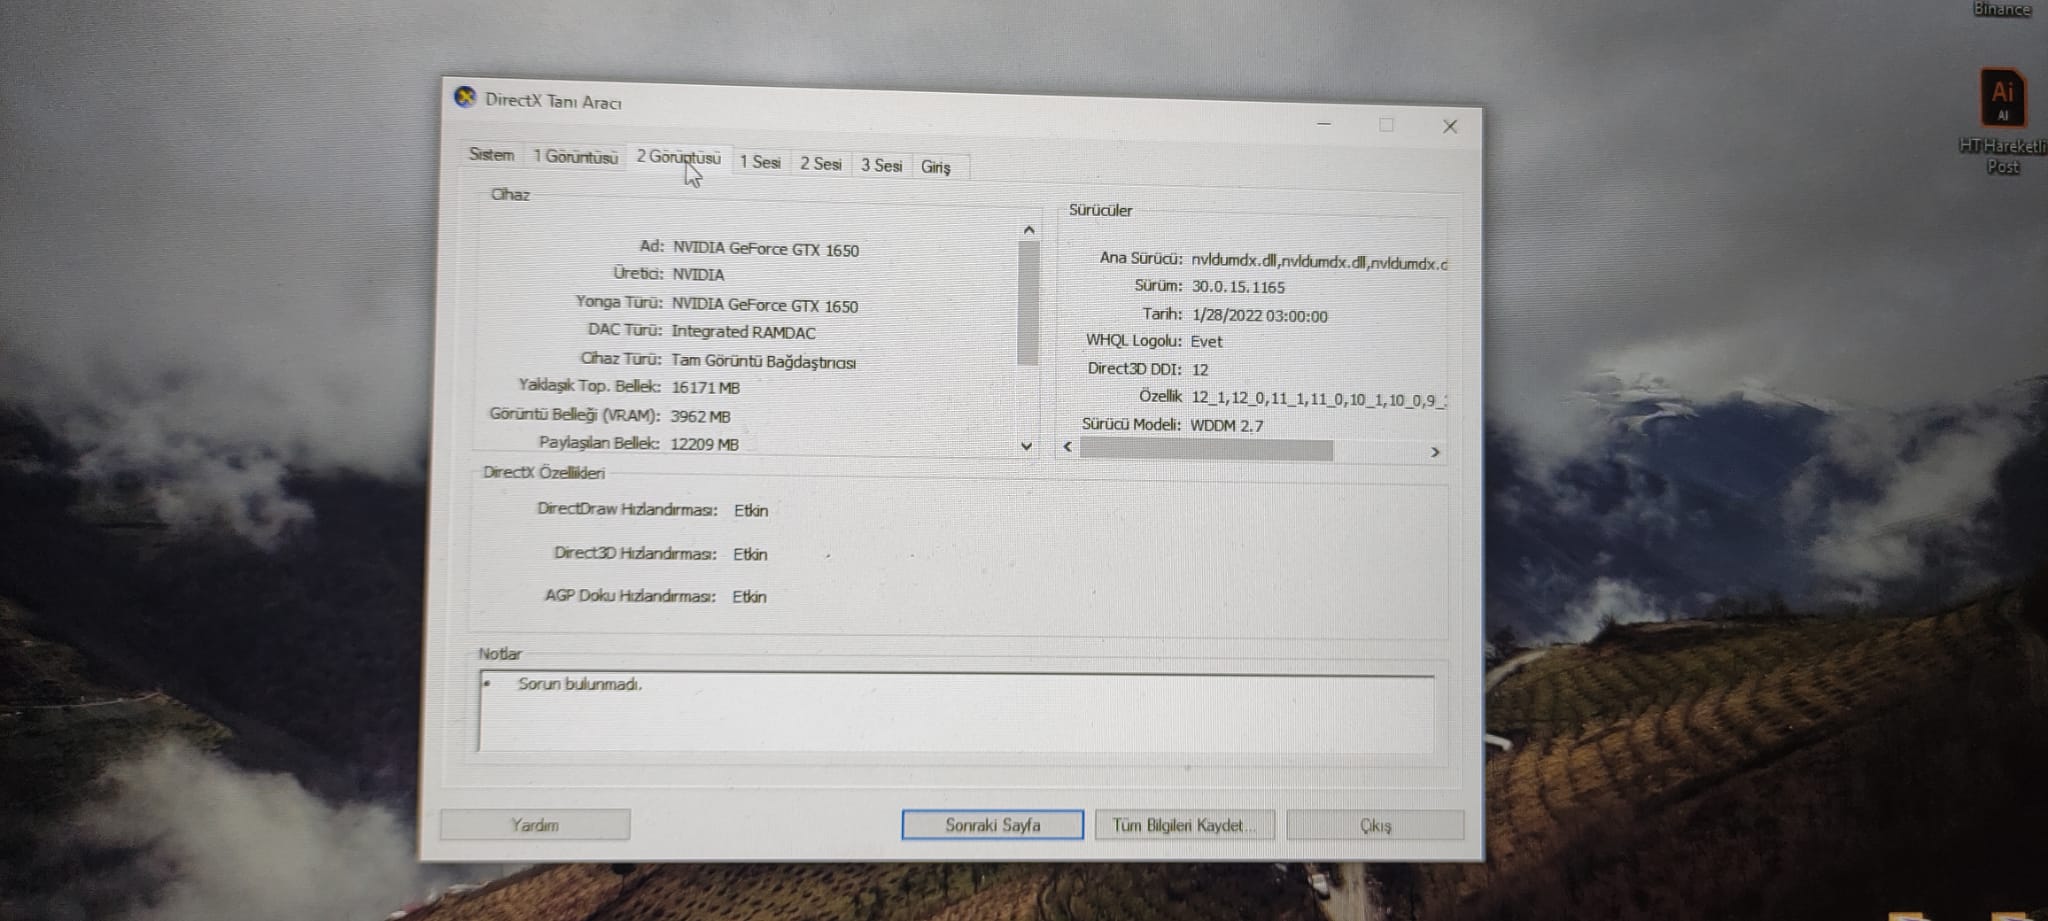
Task: Click the AGP Doku Hızlandırması Etkin value
Action: coord(749,596)
